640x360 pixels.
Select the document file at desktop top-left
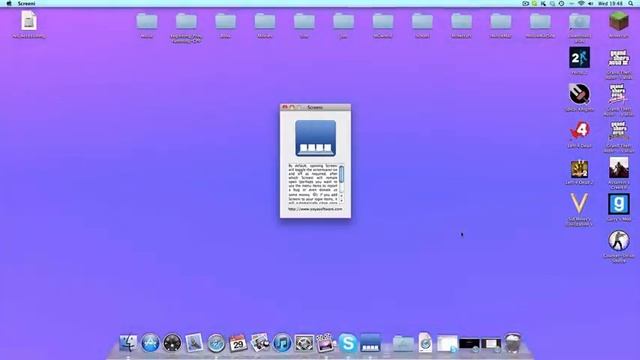(x=29, y=21)
